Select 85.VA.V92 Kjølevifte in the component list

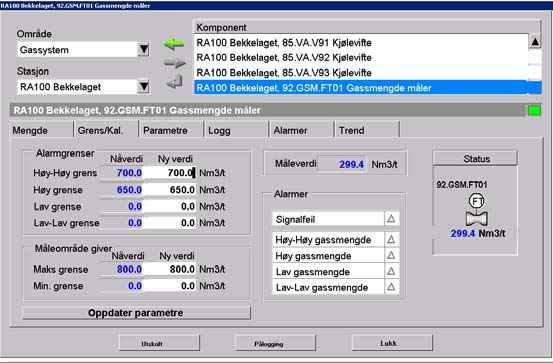361,58
